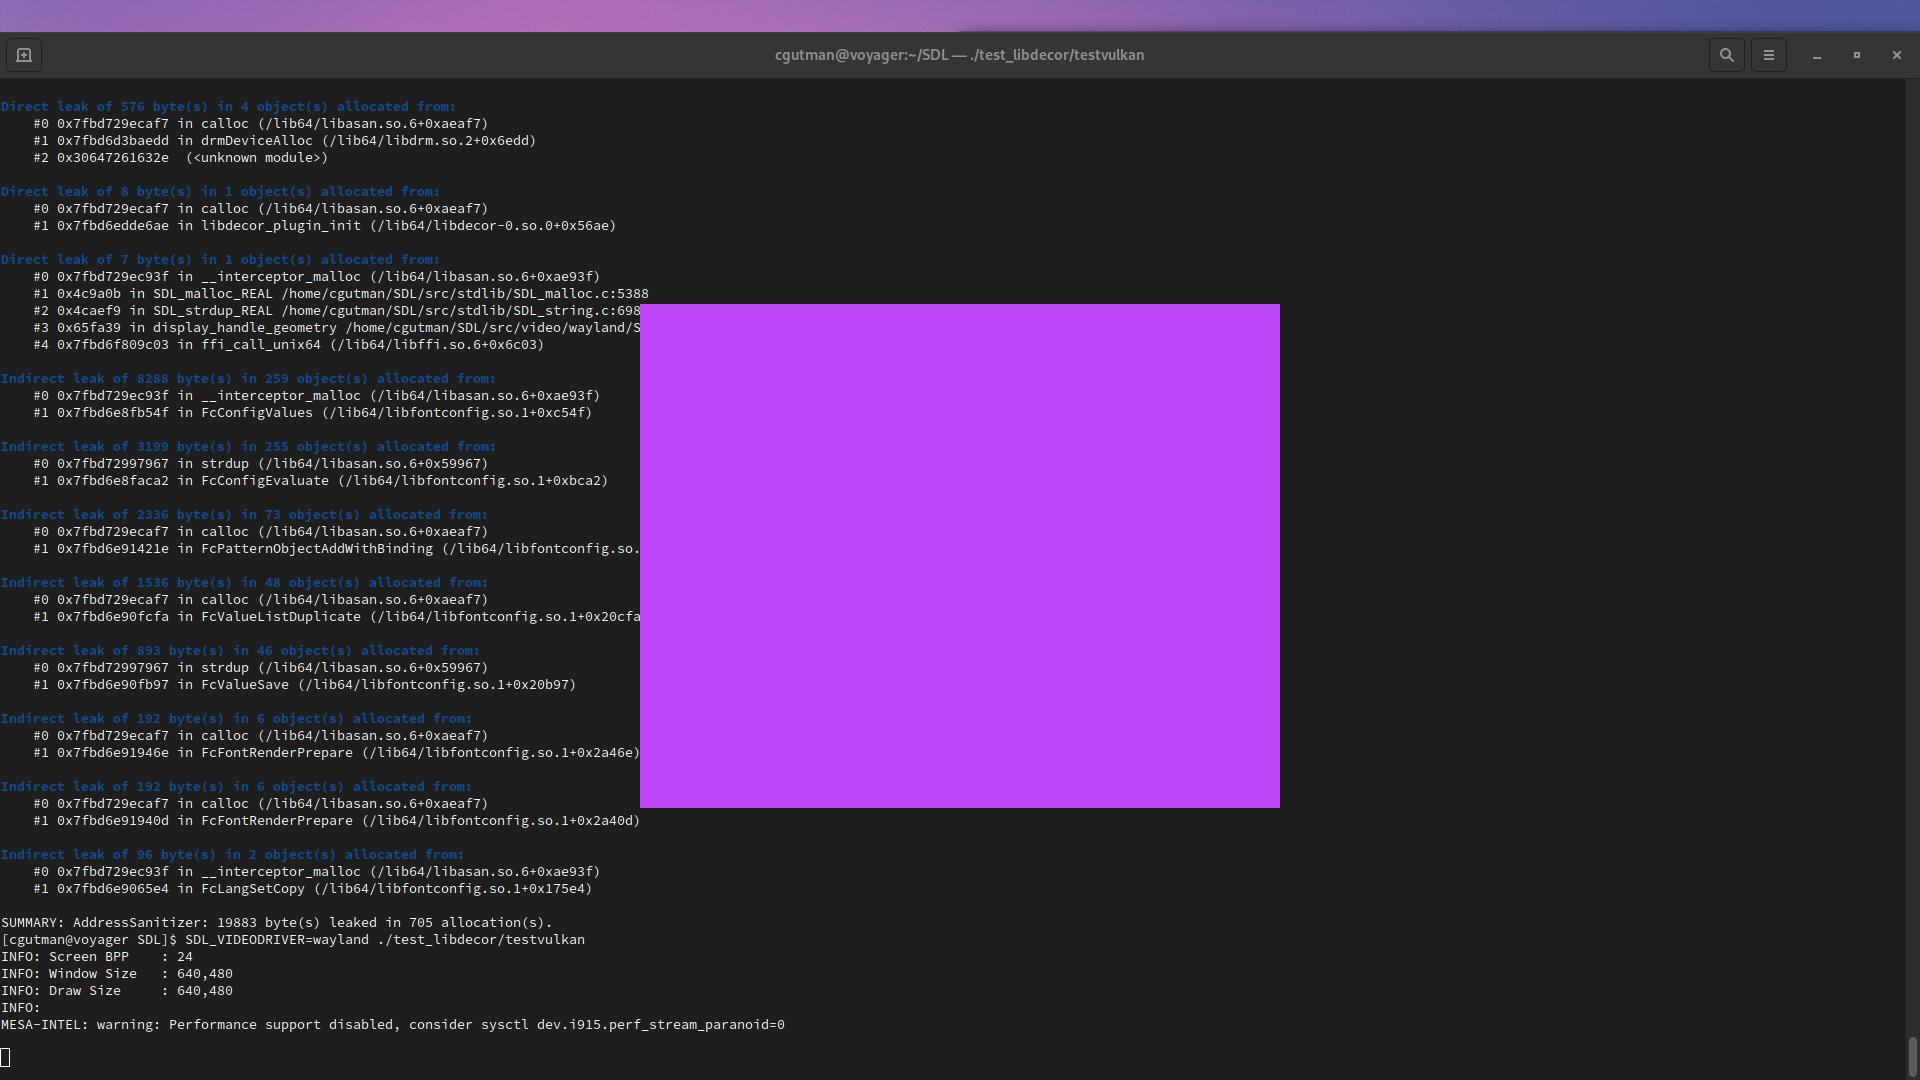Click the restore window icon

click(1856, 55)
